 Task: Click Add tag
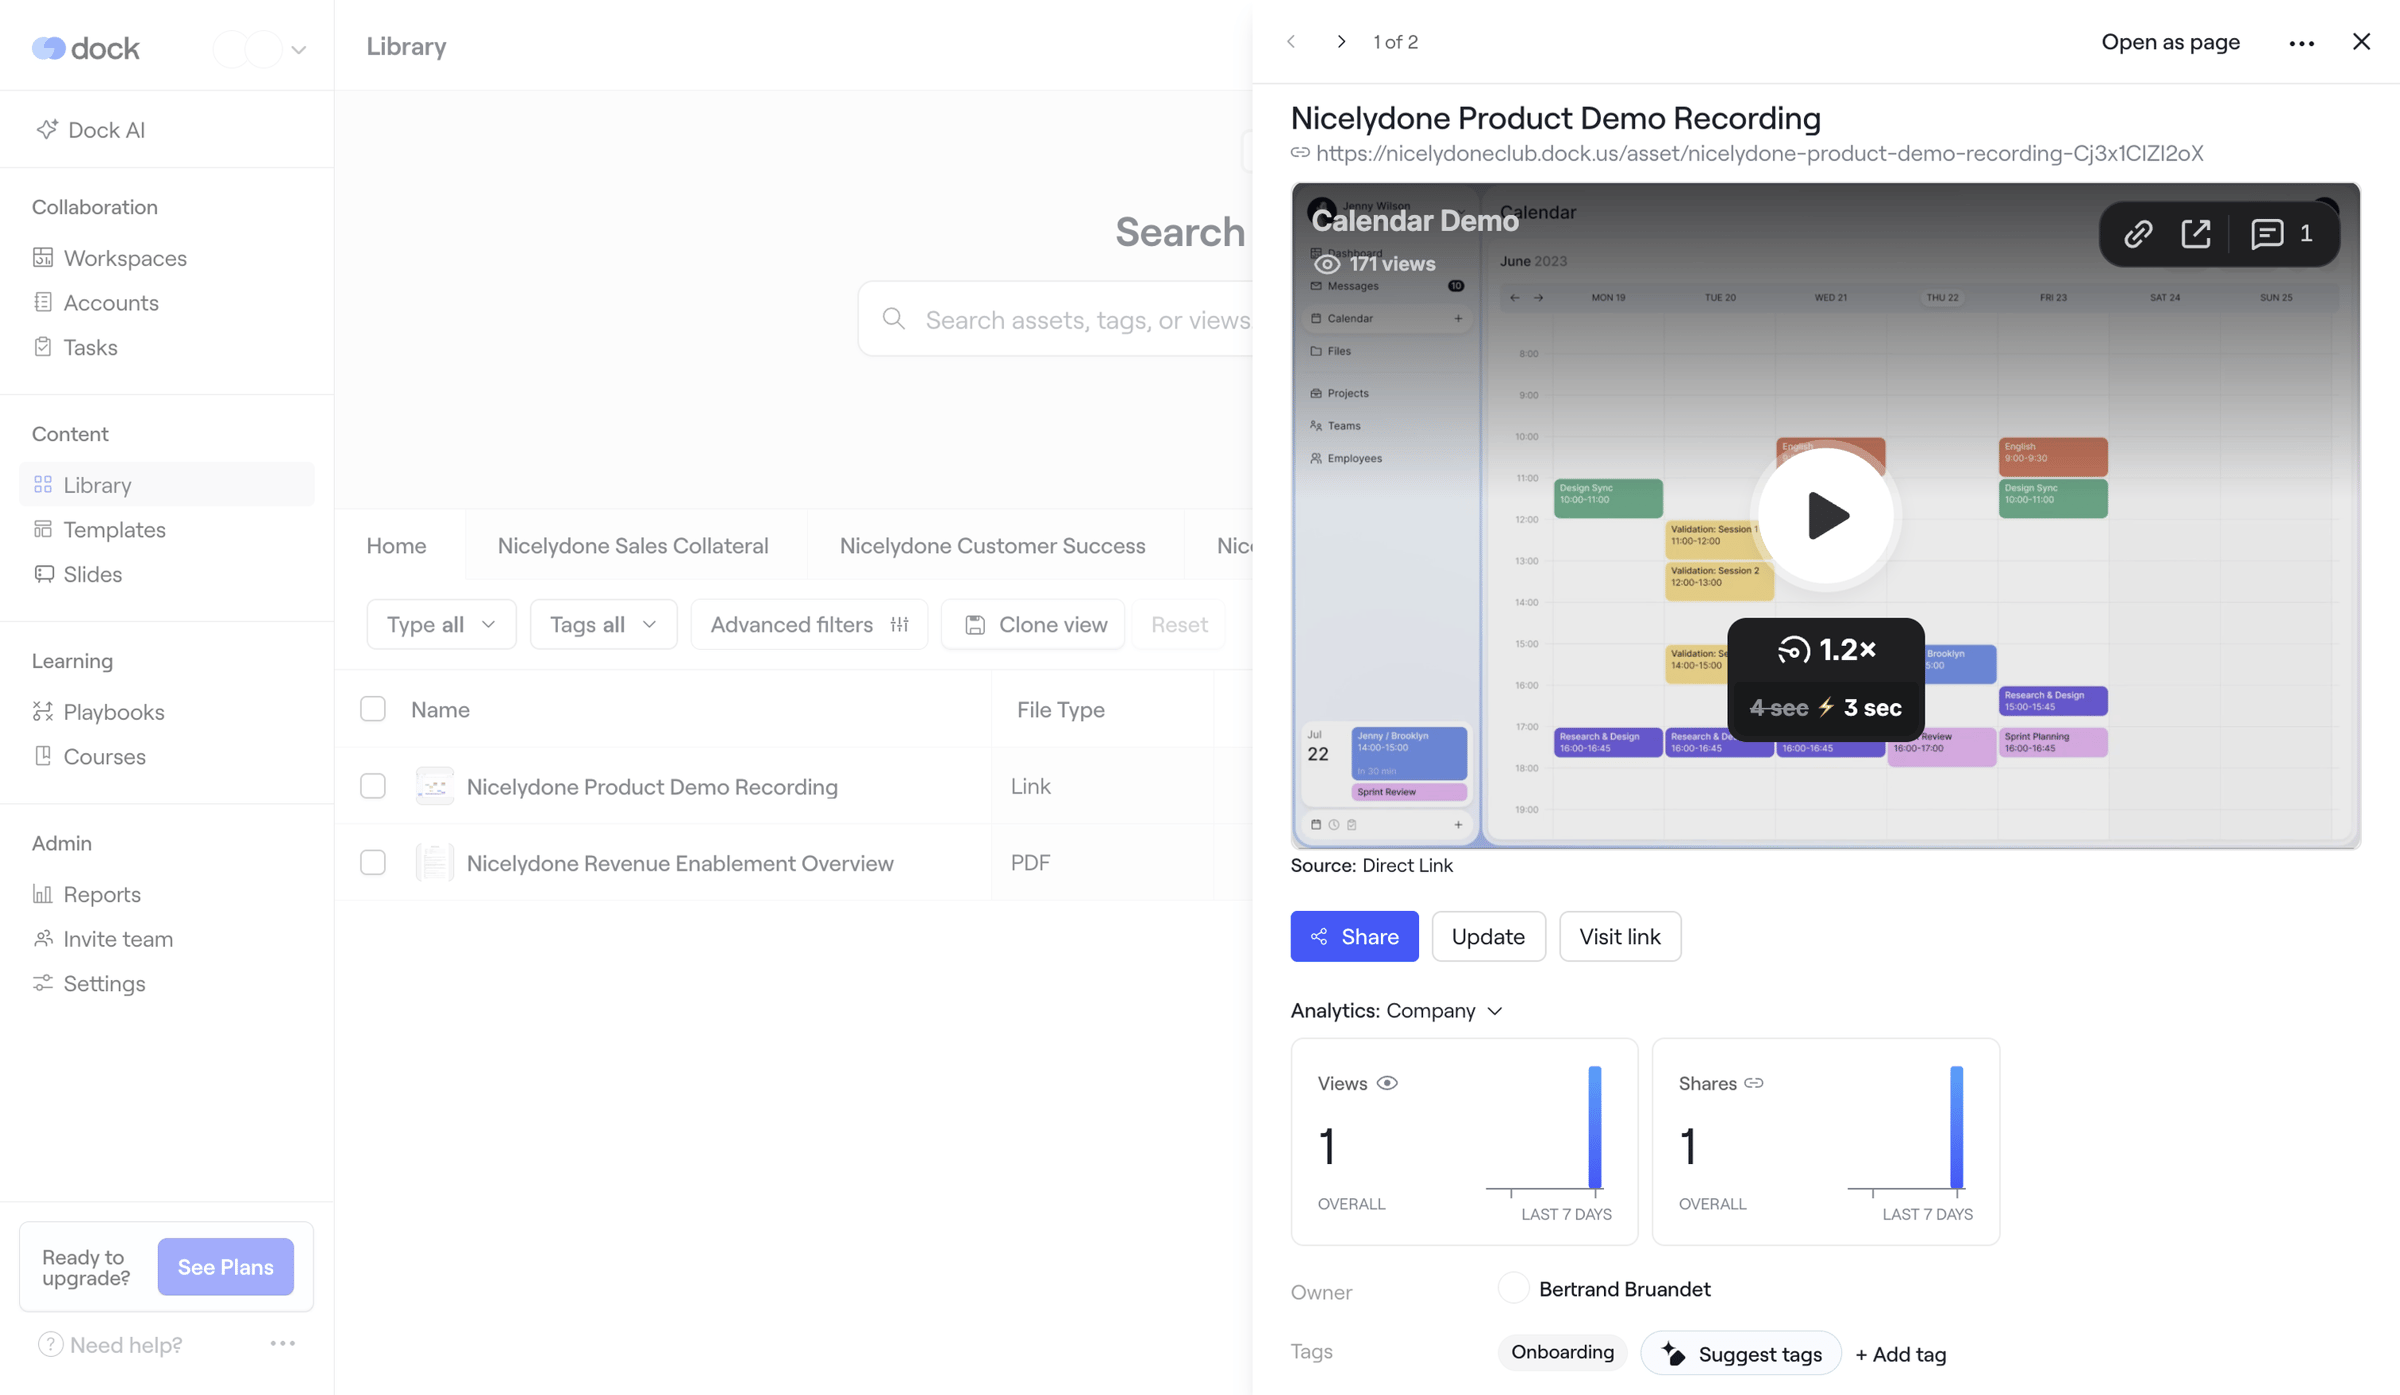(1900, 1354)
